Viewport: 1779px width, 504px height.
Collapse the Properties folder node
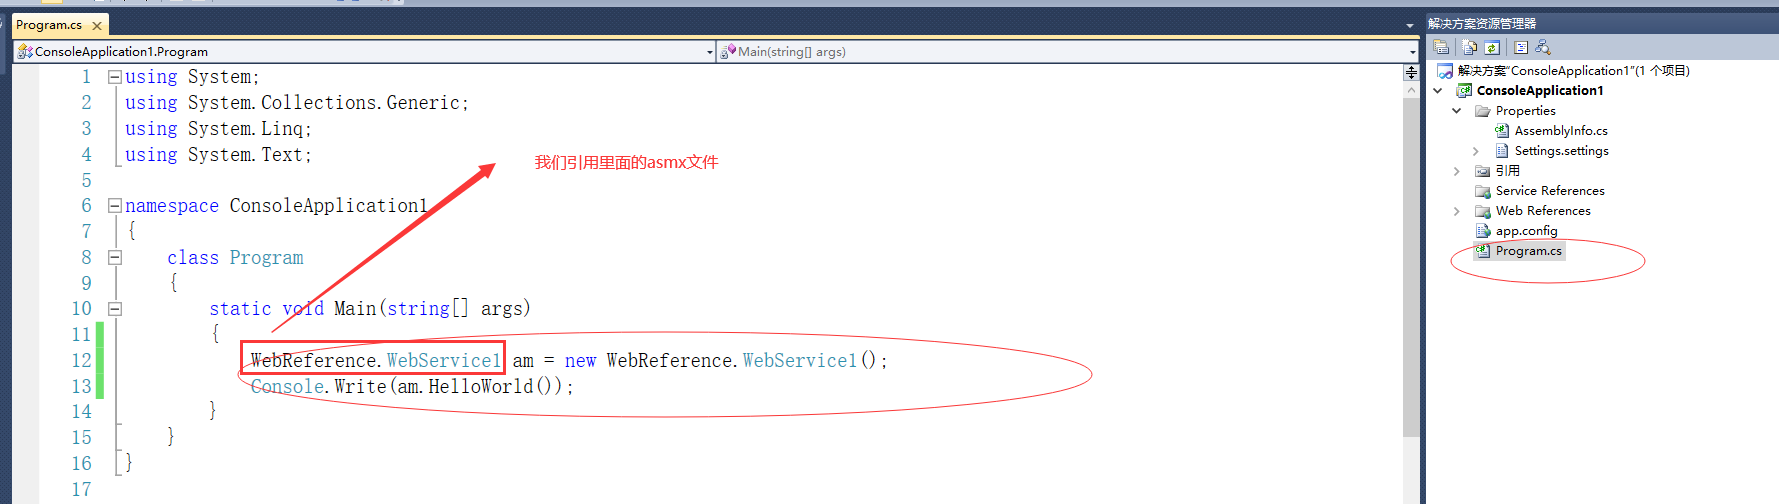1457,111
